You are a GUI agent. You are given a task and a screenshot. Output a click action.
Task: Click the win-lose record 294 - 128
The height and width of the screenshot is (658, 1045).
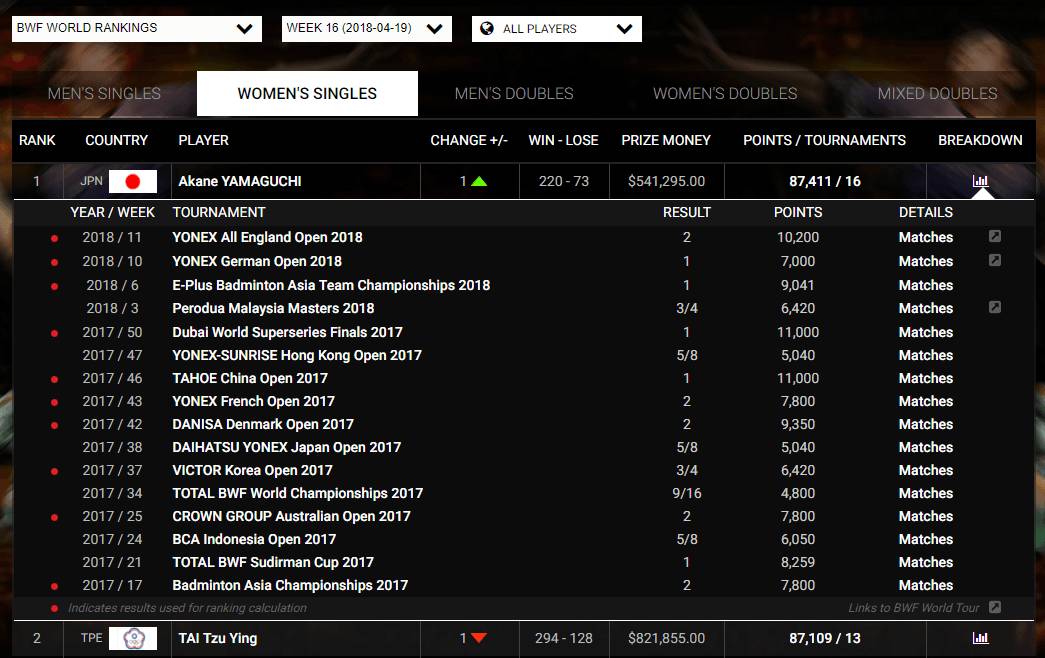pos(564,638)
